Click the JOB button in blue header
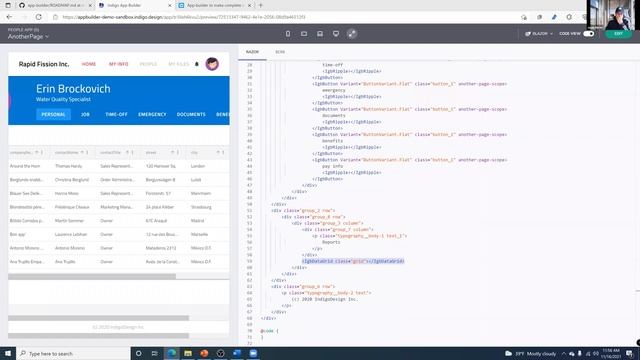Viewport: 640px width, 360px height. 85,114
